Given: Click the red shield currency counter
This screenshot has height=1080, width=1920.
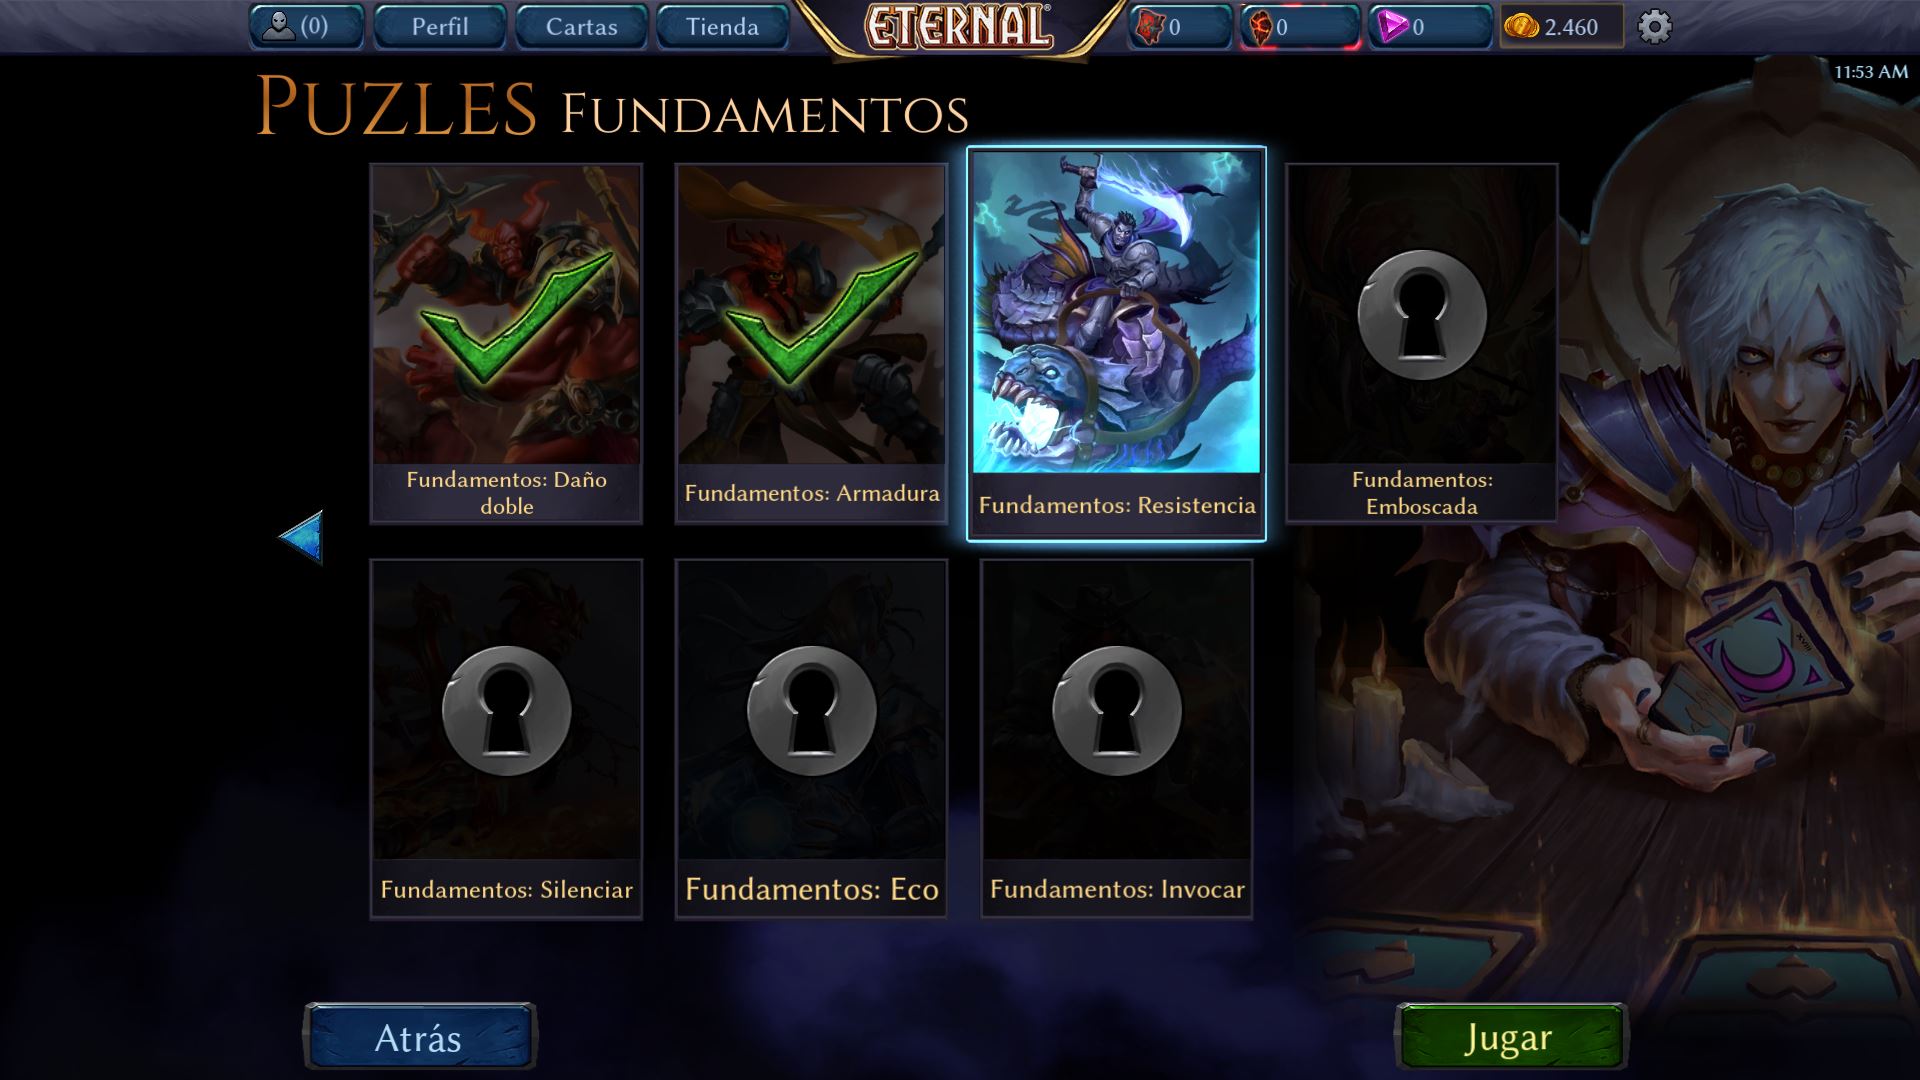Looking at the screenshot, I should pyautogui.click(x=1180, y=27).
